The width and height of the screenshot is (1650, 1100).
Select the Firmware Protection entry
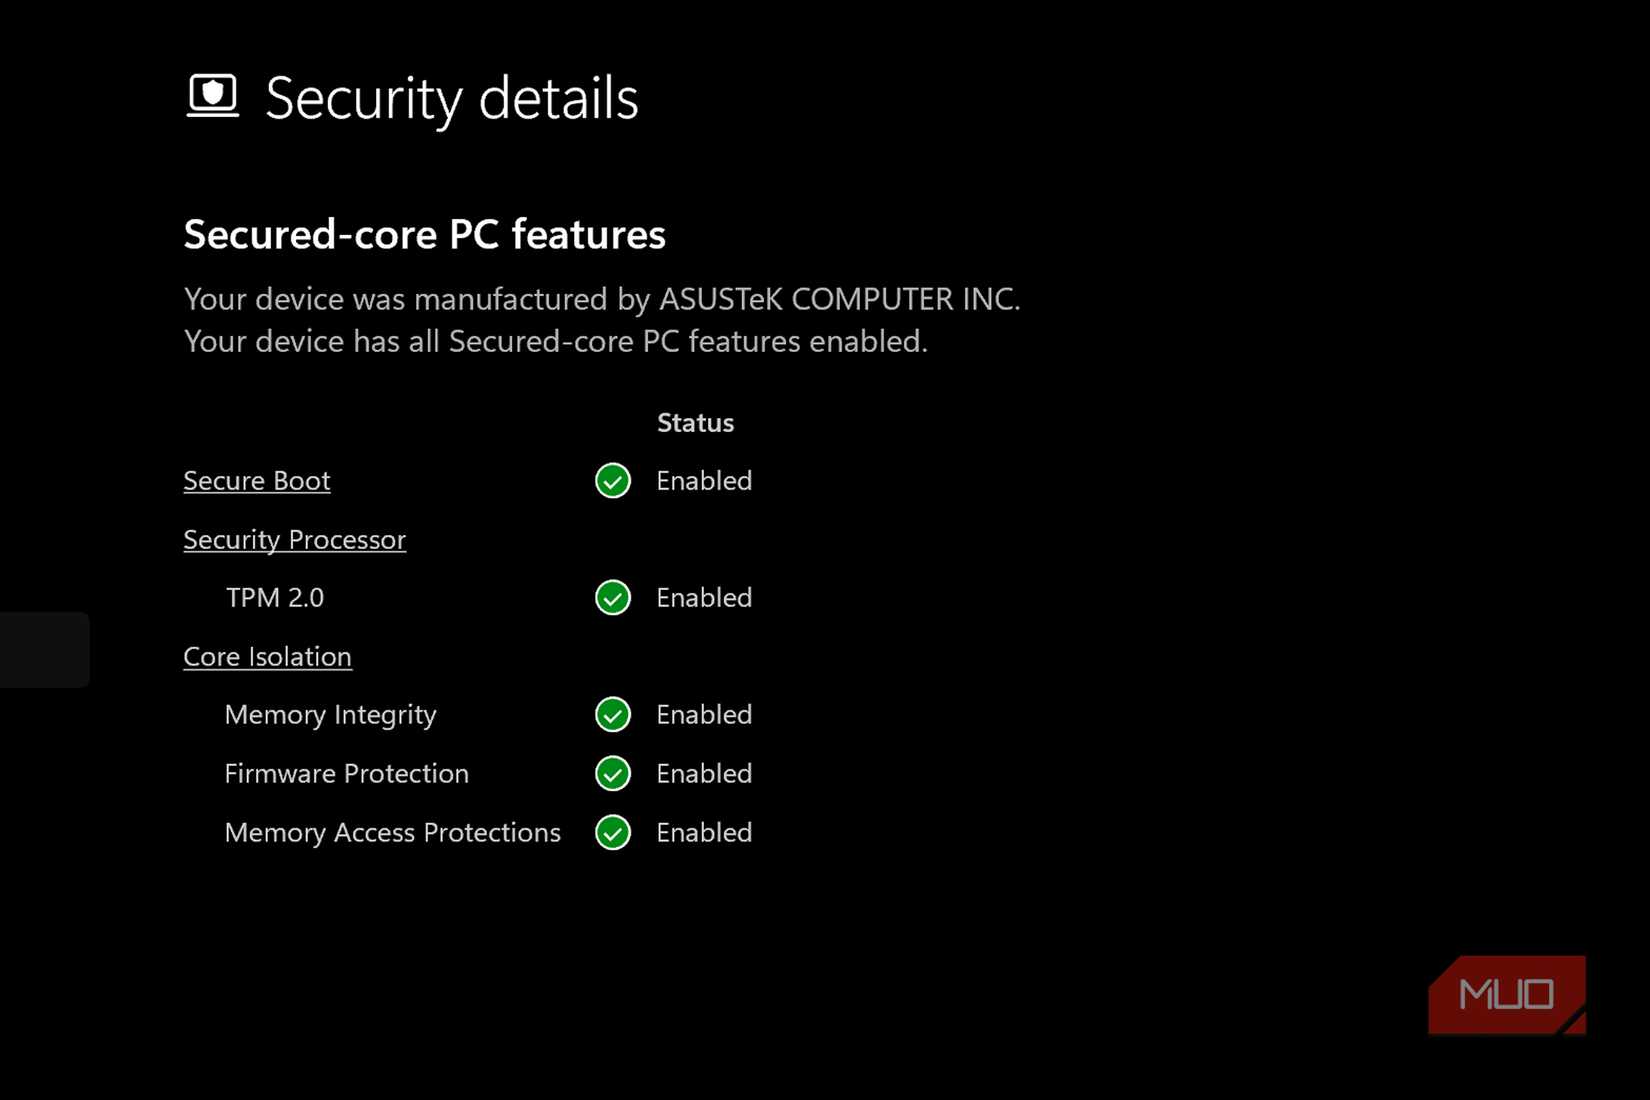347,773
